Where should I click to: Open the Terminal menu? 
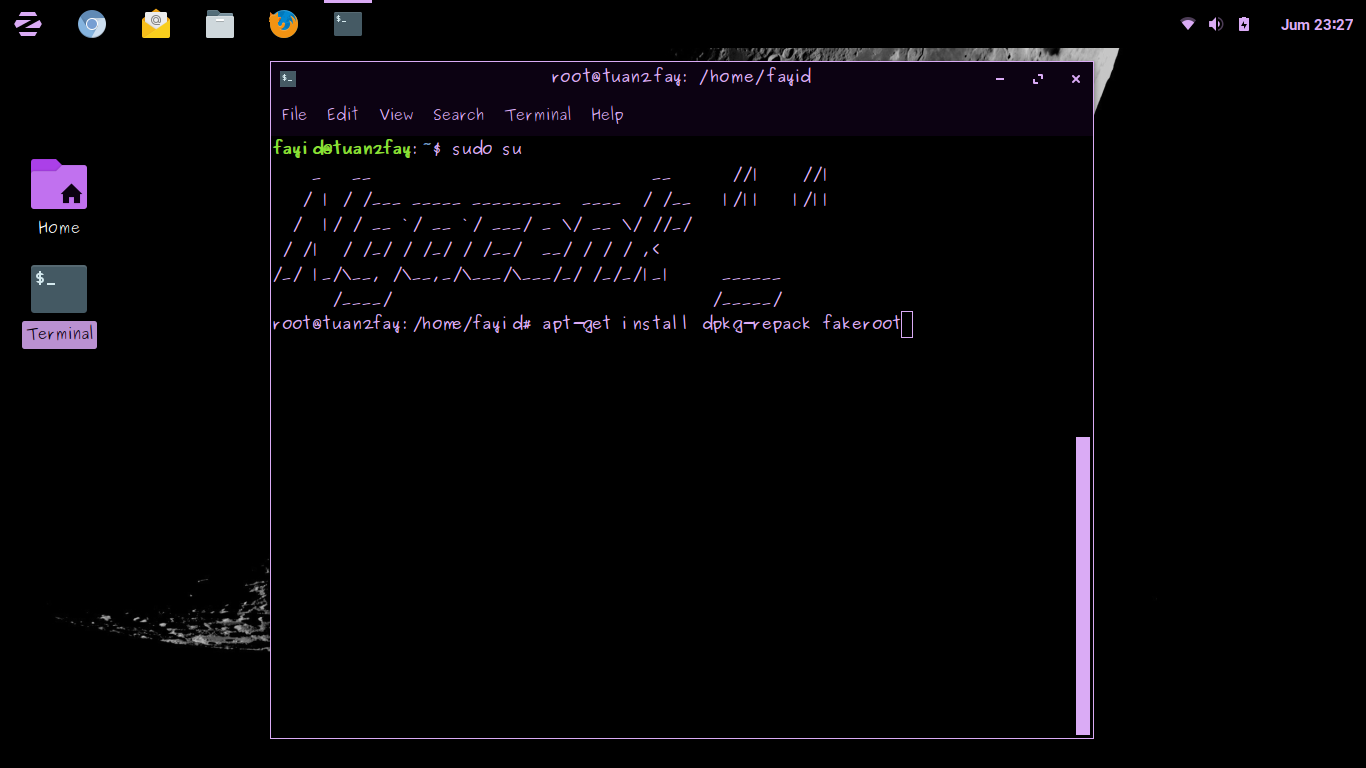pos(538,114)
